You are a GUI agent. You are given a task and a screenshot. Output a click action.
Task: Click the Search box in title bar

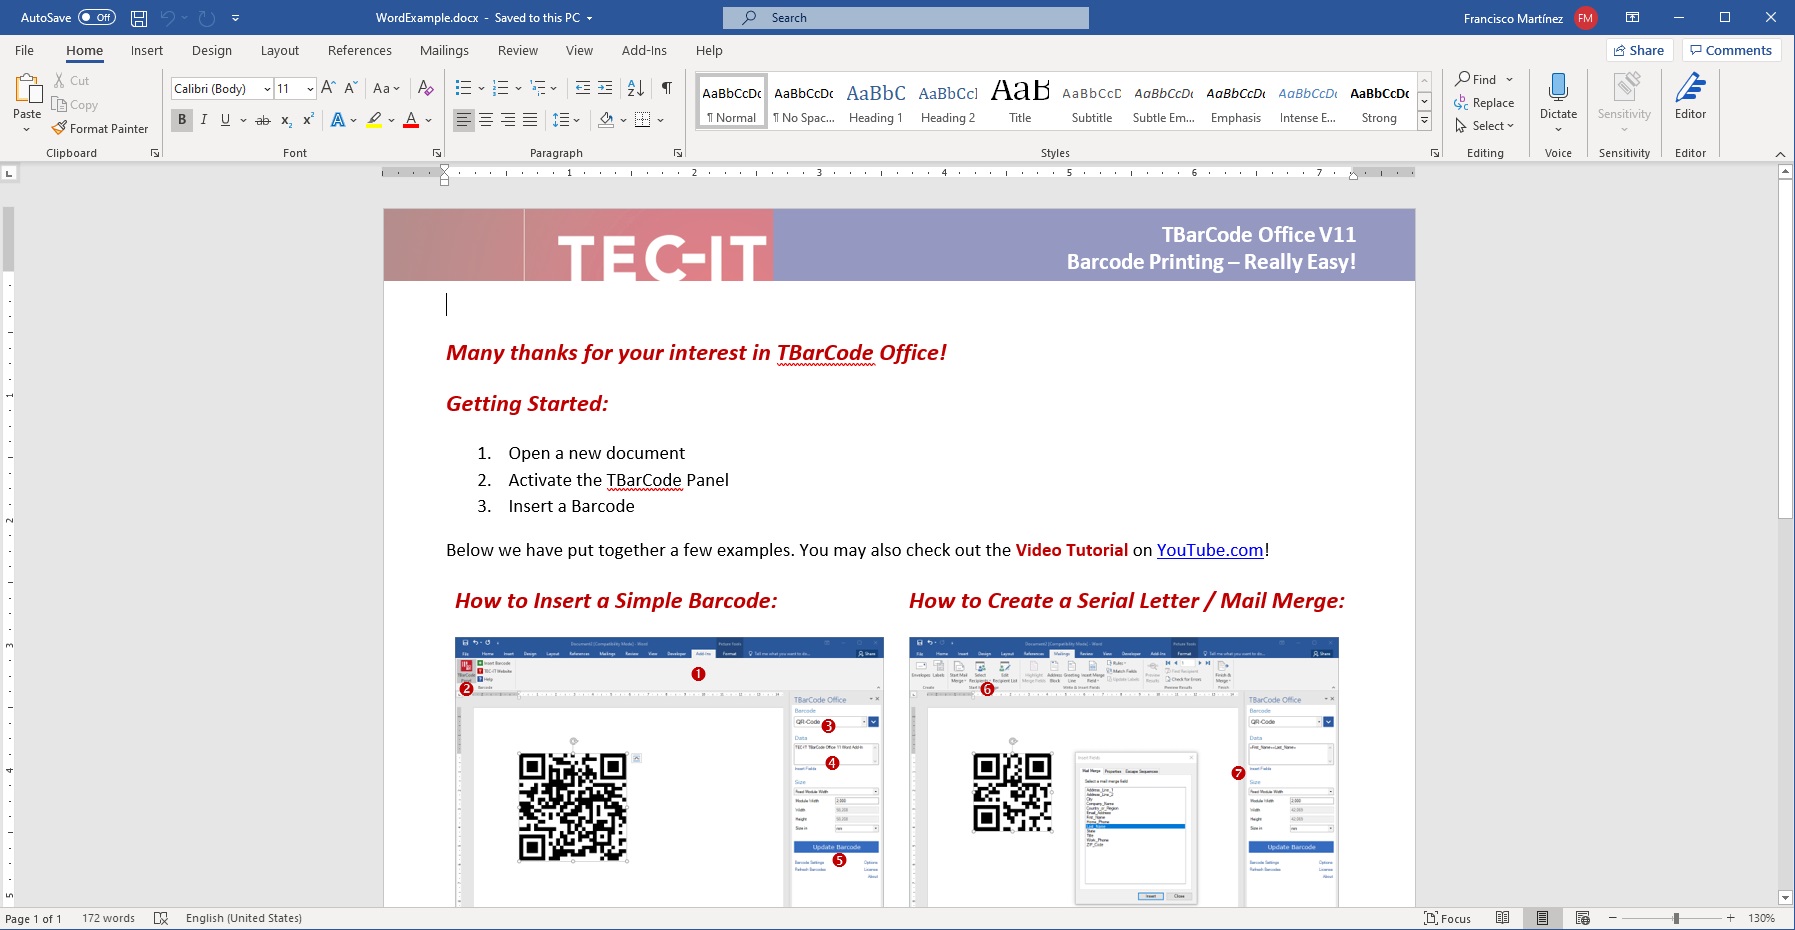point(906,18)
